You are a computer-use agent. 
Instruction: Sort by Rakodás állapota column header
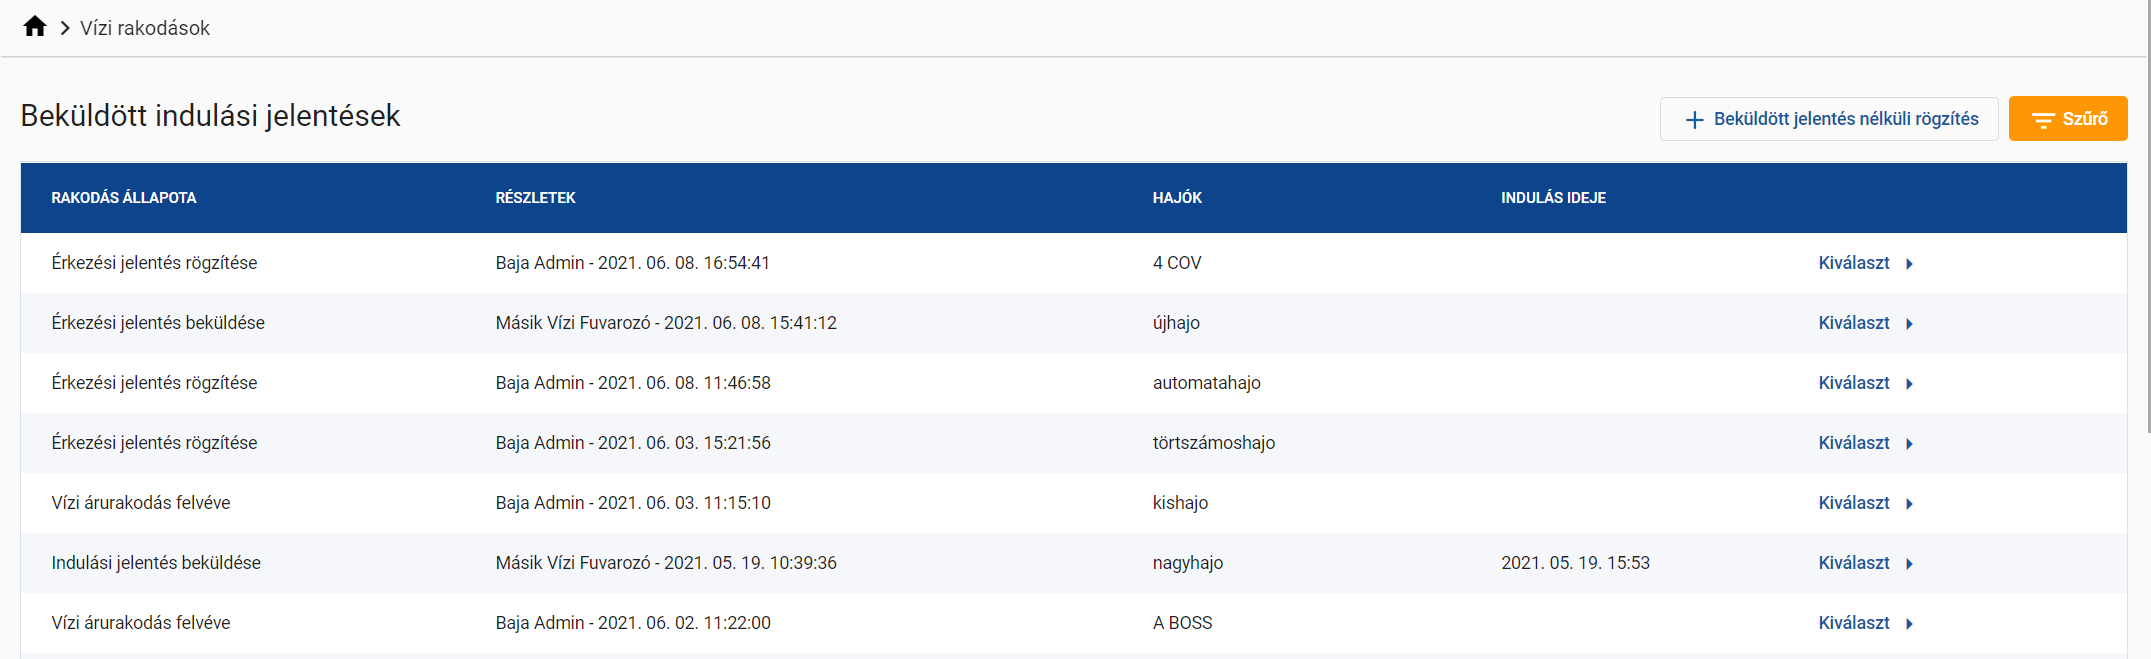click(x=124, y=198)
